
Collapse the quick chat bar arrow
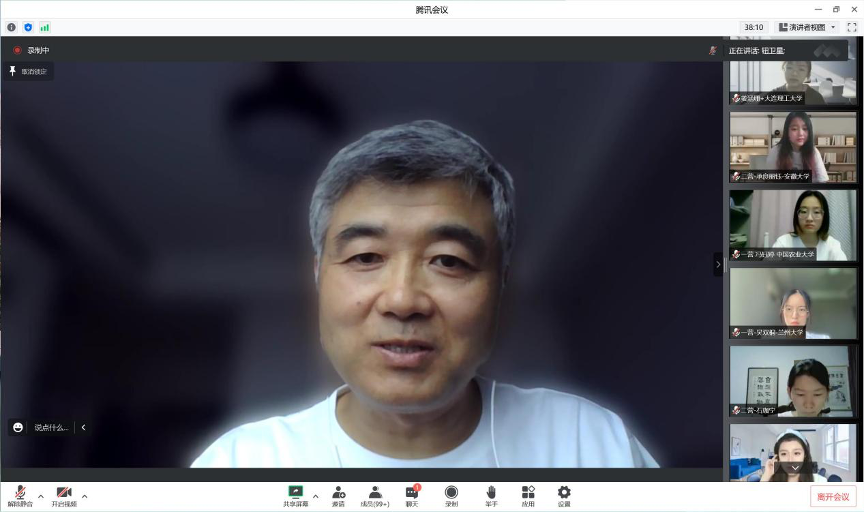click(x=83, y=427)
